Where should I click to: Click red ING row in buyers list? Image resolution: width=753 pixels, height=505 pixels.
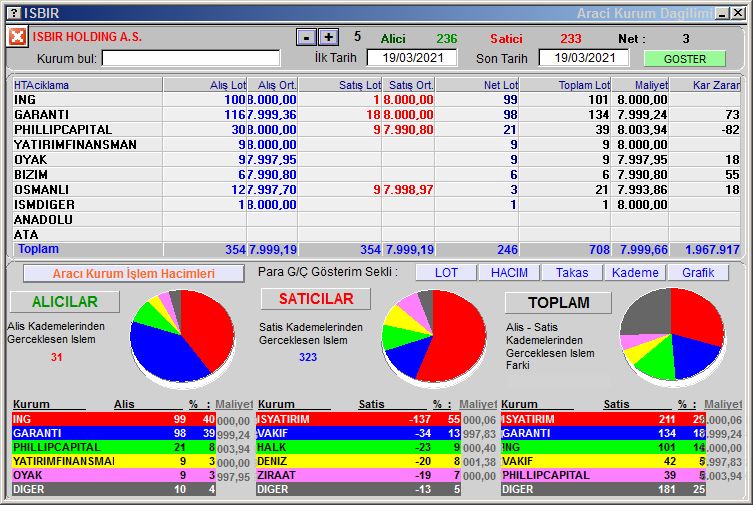tap(114, 419)
